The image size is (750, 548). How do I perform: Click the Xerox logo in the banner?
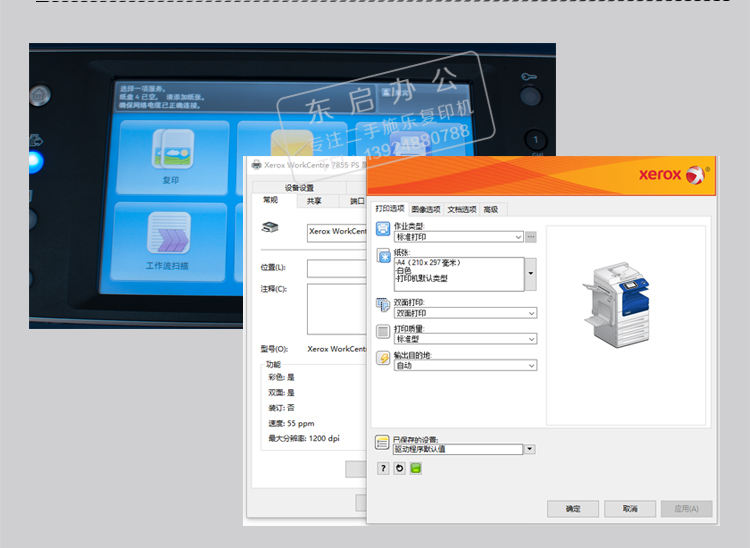tap(674, 175)
